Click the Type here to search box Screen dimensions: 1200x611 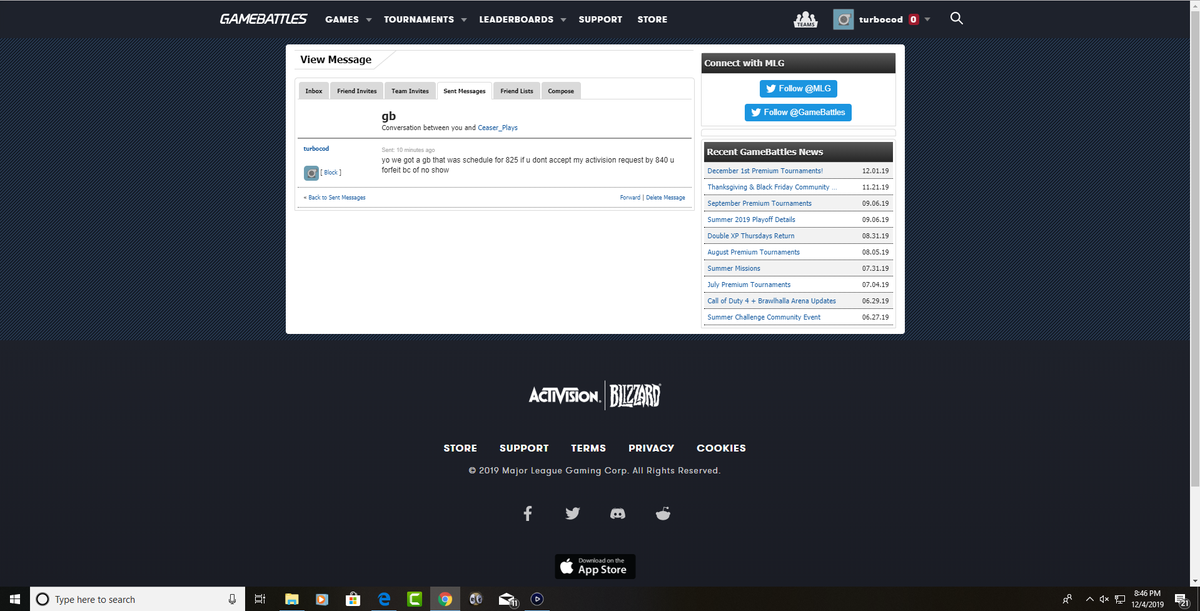coord(138,599)
